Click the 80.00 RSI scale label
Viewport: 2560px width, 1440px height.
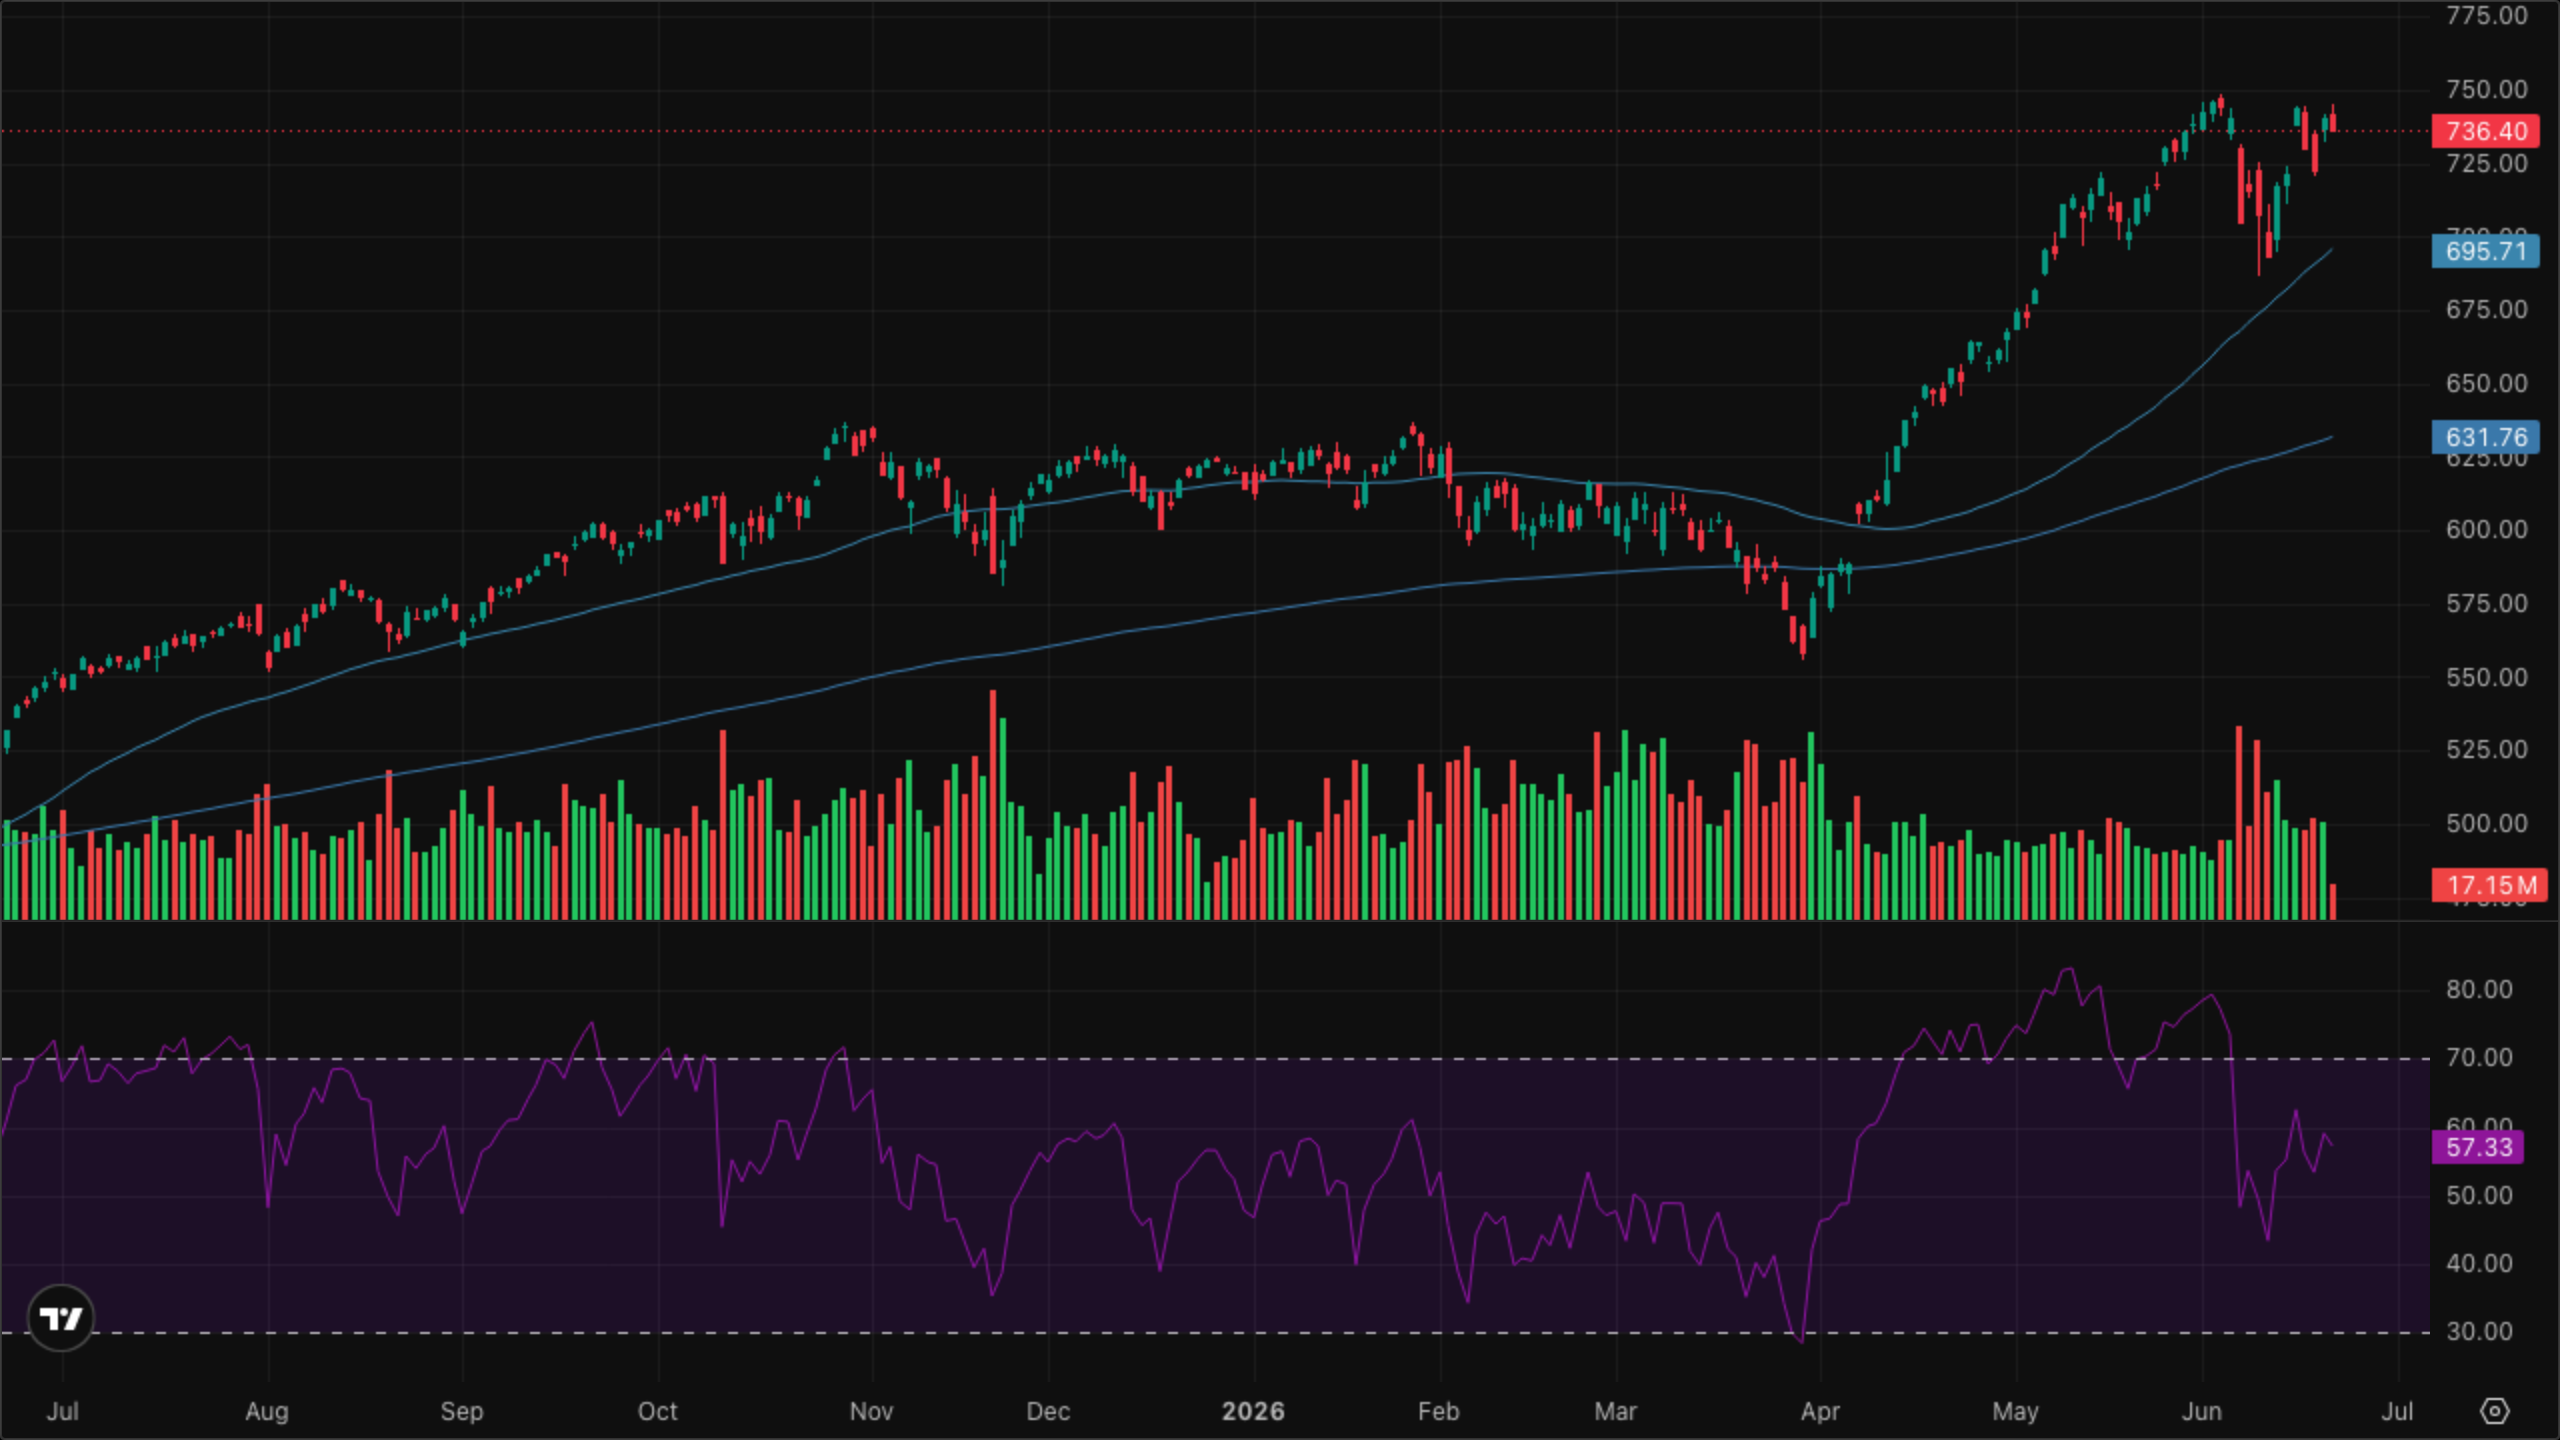2479,989
